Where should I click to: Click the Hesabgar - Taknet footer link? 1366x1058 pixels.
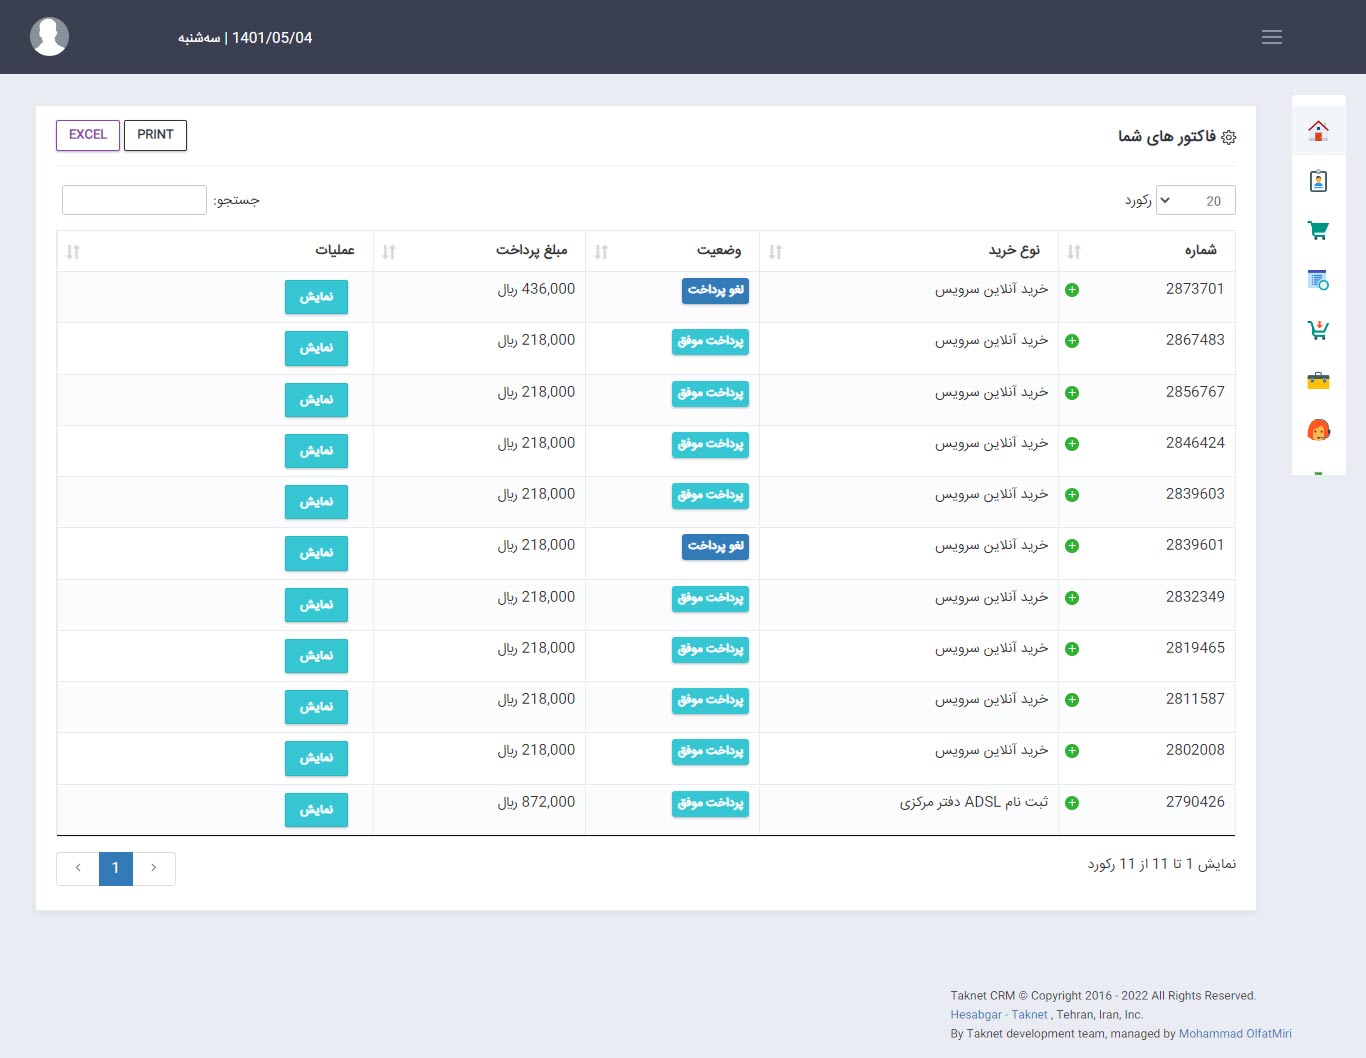point(998,1014)
